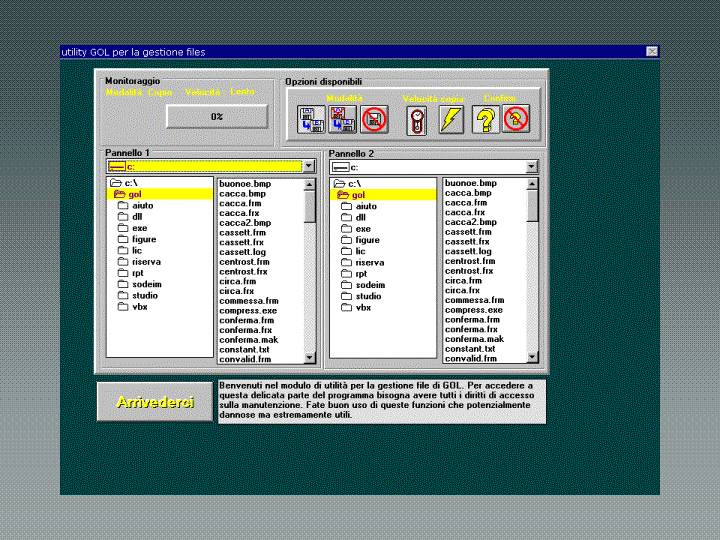720x540 pixels.
Task: Select the copy mode icon under Modalità
Action: click(x=310, y=120)
